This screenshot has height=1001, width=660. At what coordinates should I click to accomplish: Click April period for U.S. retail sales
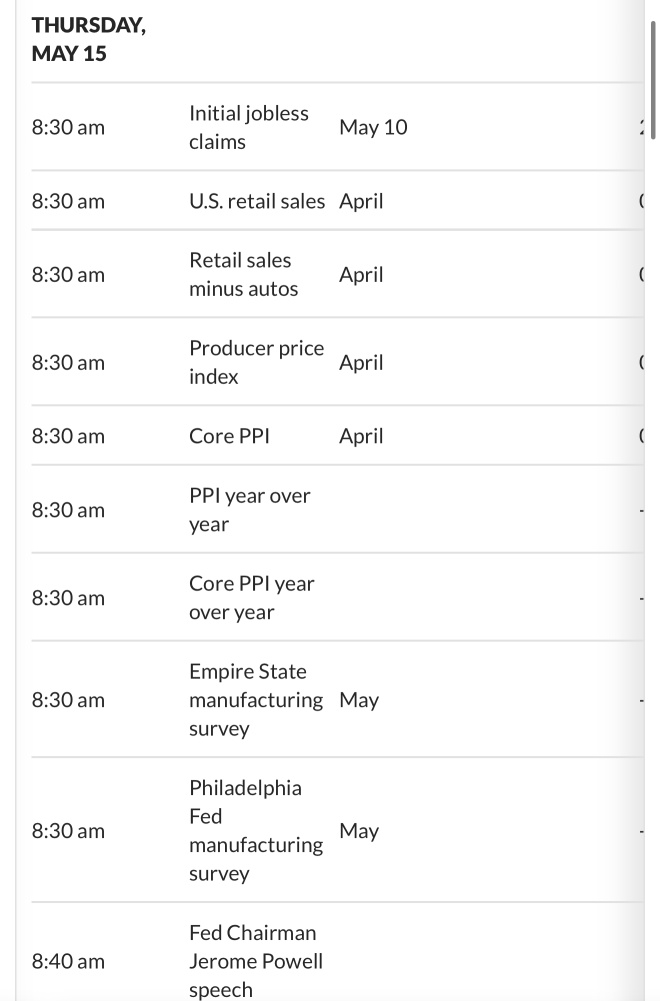coord(361,201)
